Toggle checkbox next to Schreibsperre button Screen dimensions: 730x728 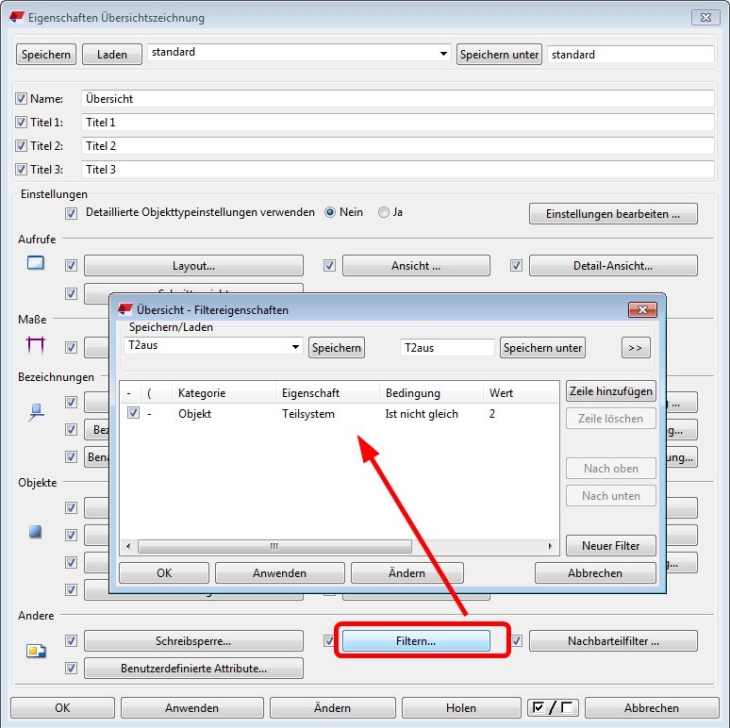coord(71,640)
